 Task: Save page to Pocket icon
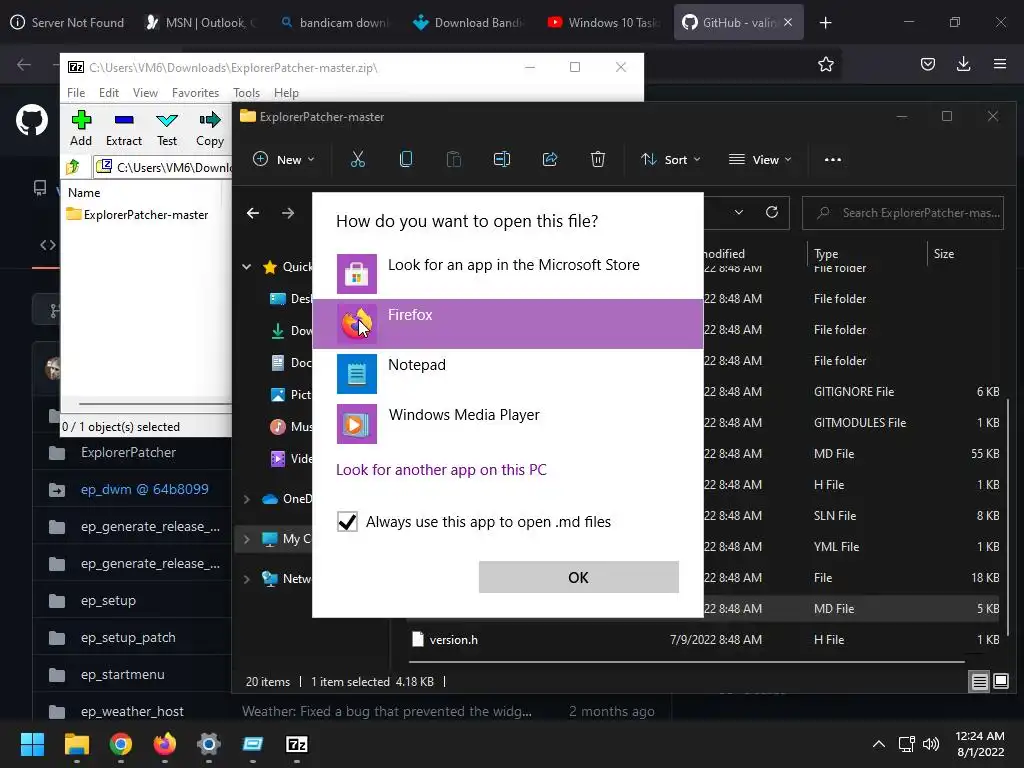pyautogui.click(x=927, y=64)
